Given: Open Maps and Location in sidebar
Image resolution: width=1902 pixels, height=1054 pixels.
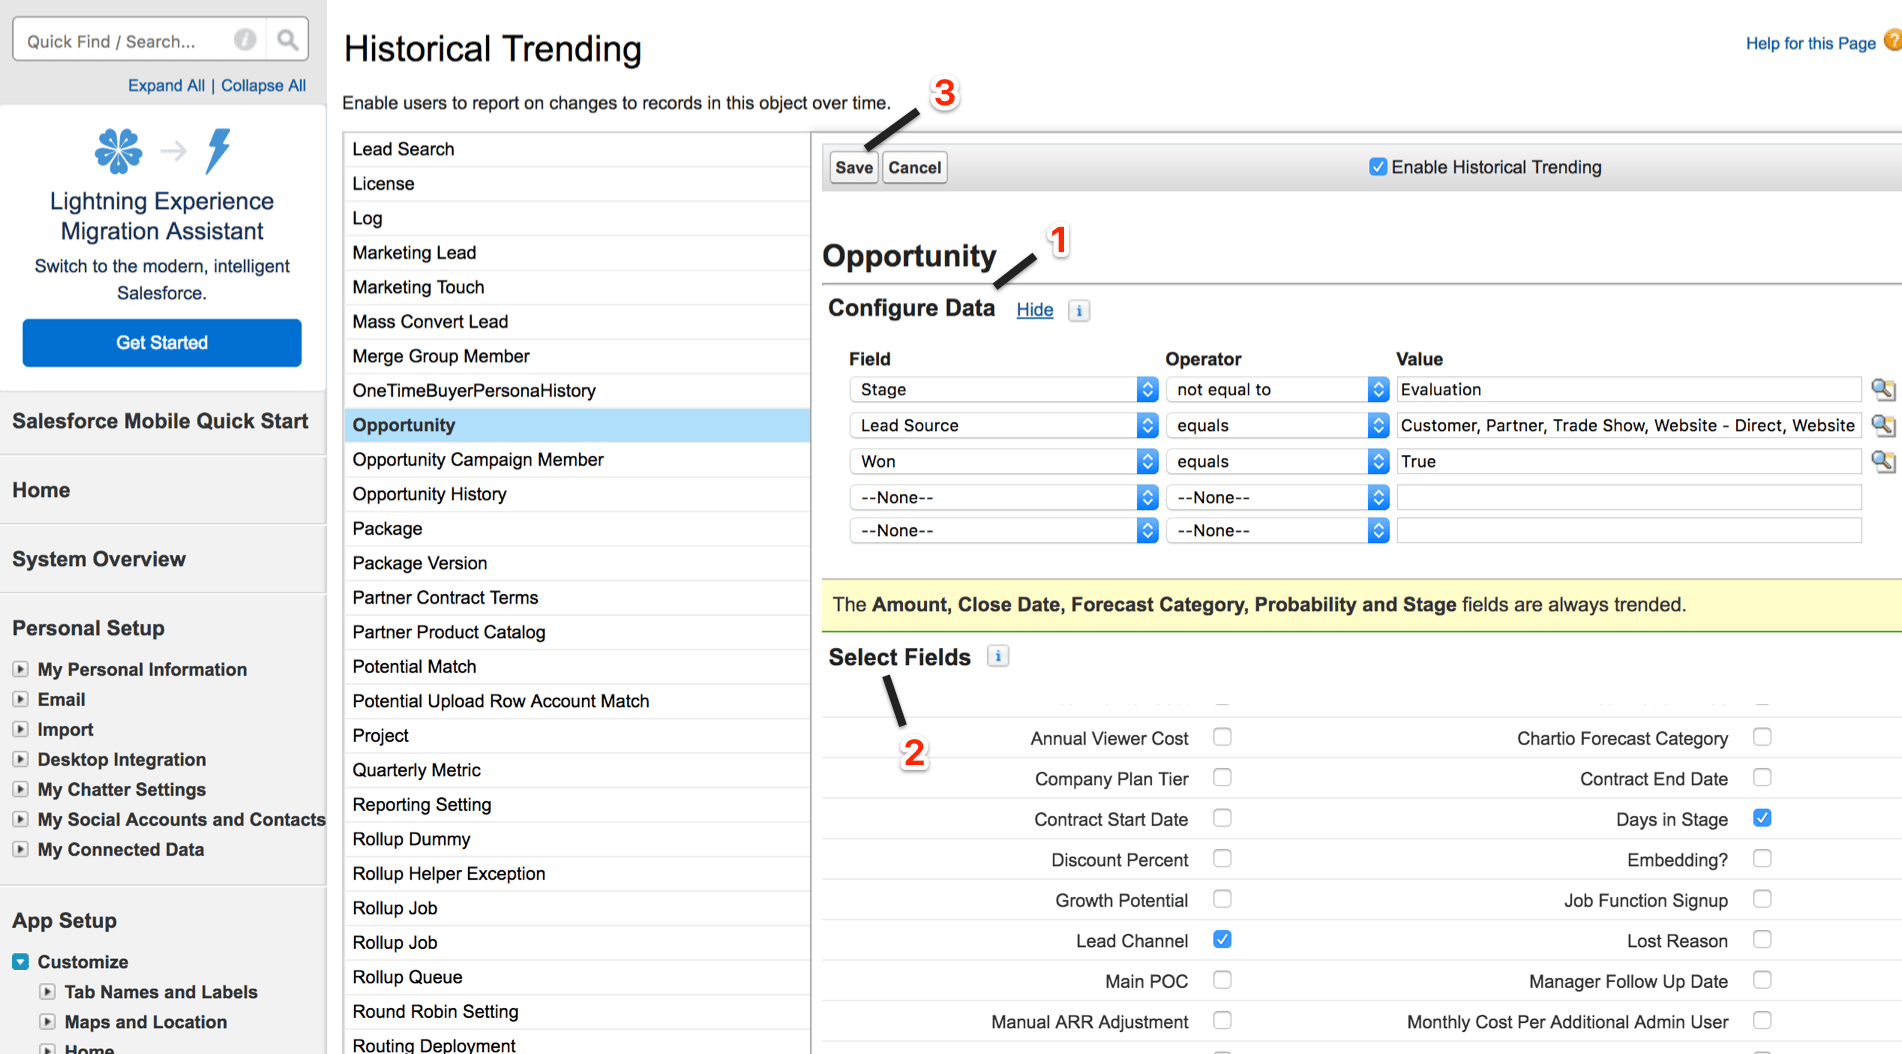Looking at the screenshot, I should coord(146,1022).
